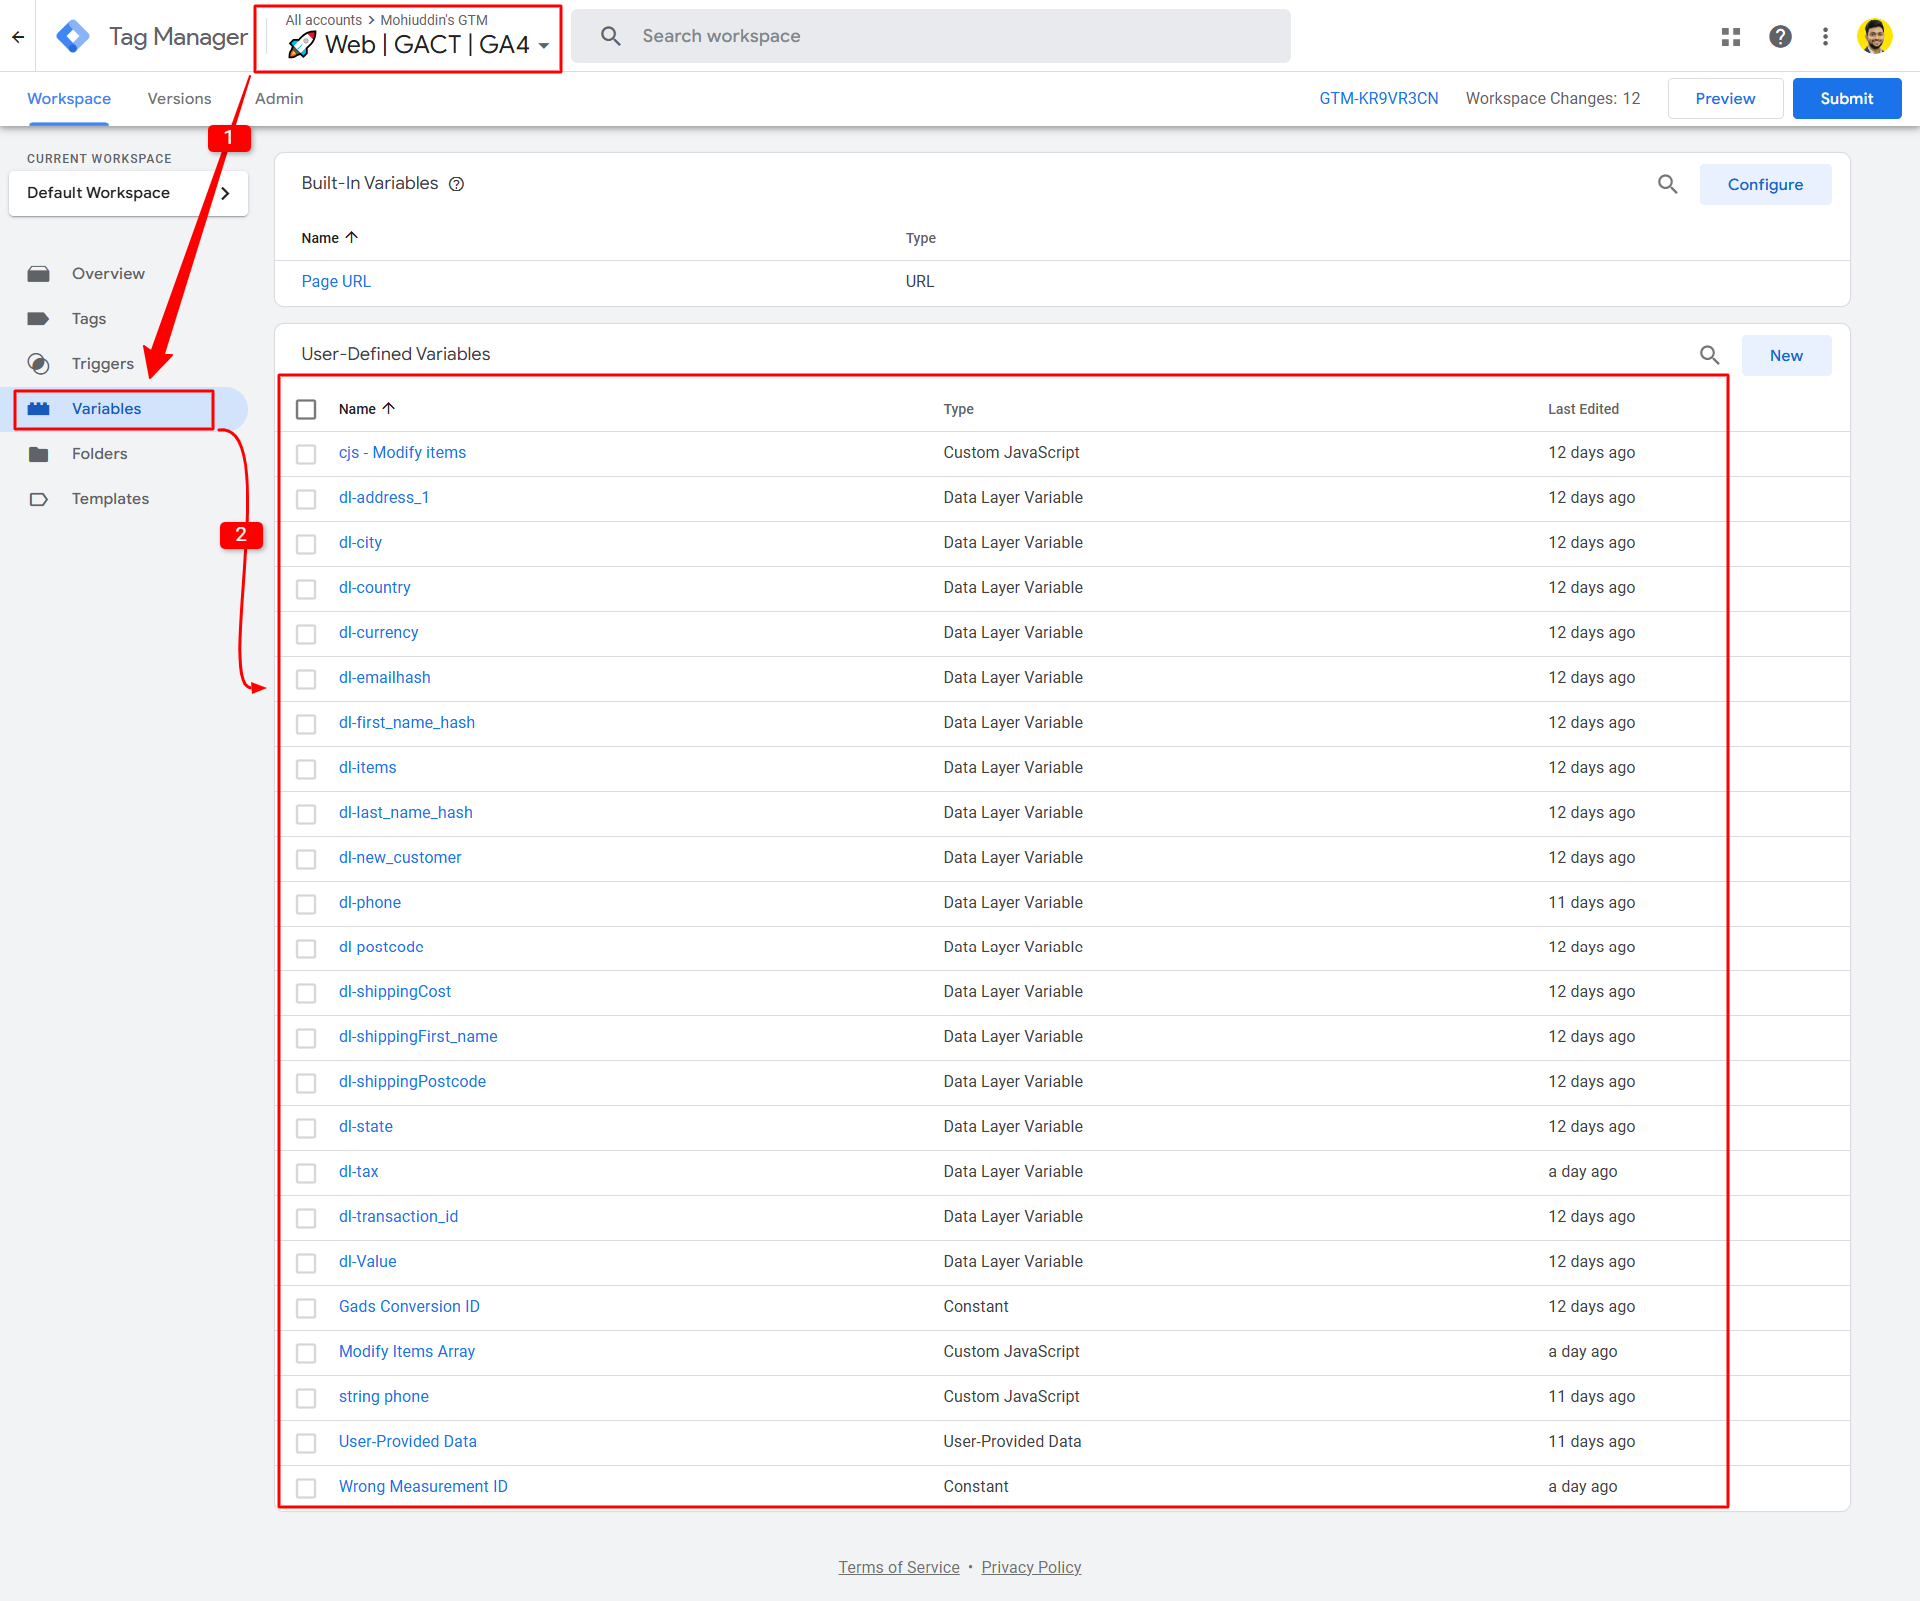Click Built-In Variables help info icon
The height and width of the screenshot is (1601, 1920).
point(456,184)
